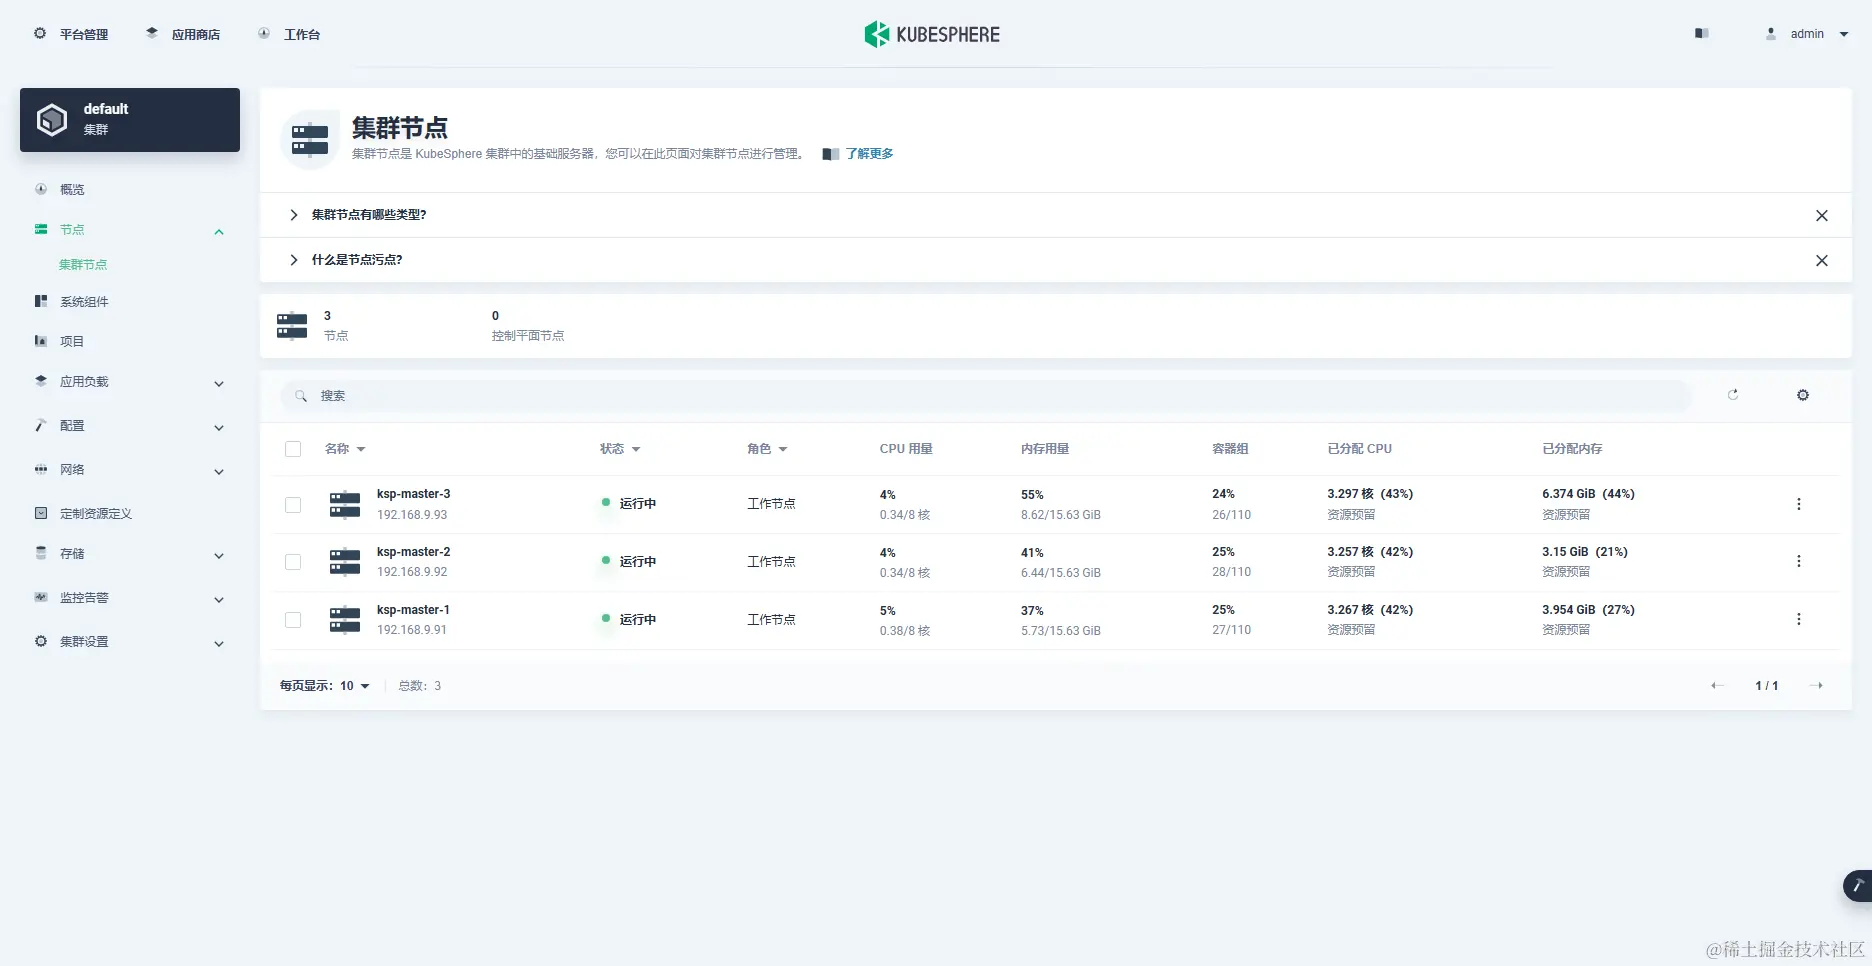Expand 应用负载 sidebar section
Screen dimensions: 1872x966
click(x=219, y=383)
